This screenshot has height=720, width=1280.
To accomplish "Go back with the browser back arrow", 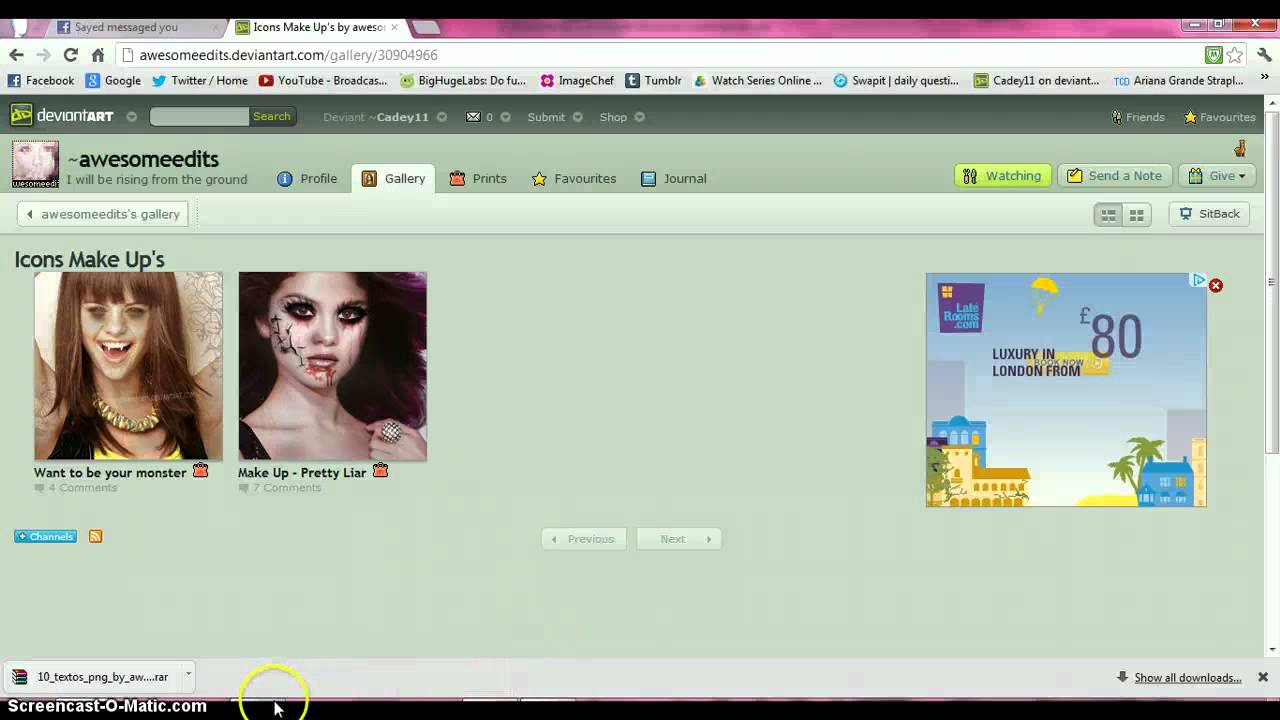I will [16, 55].
